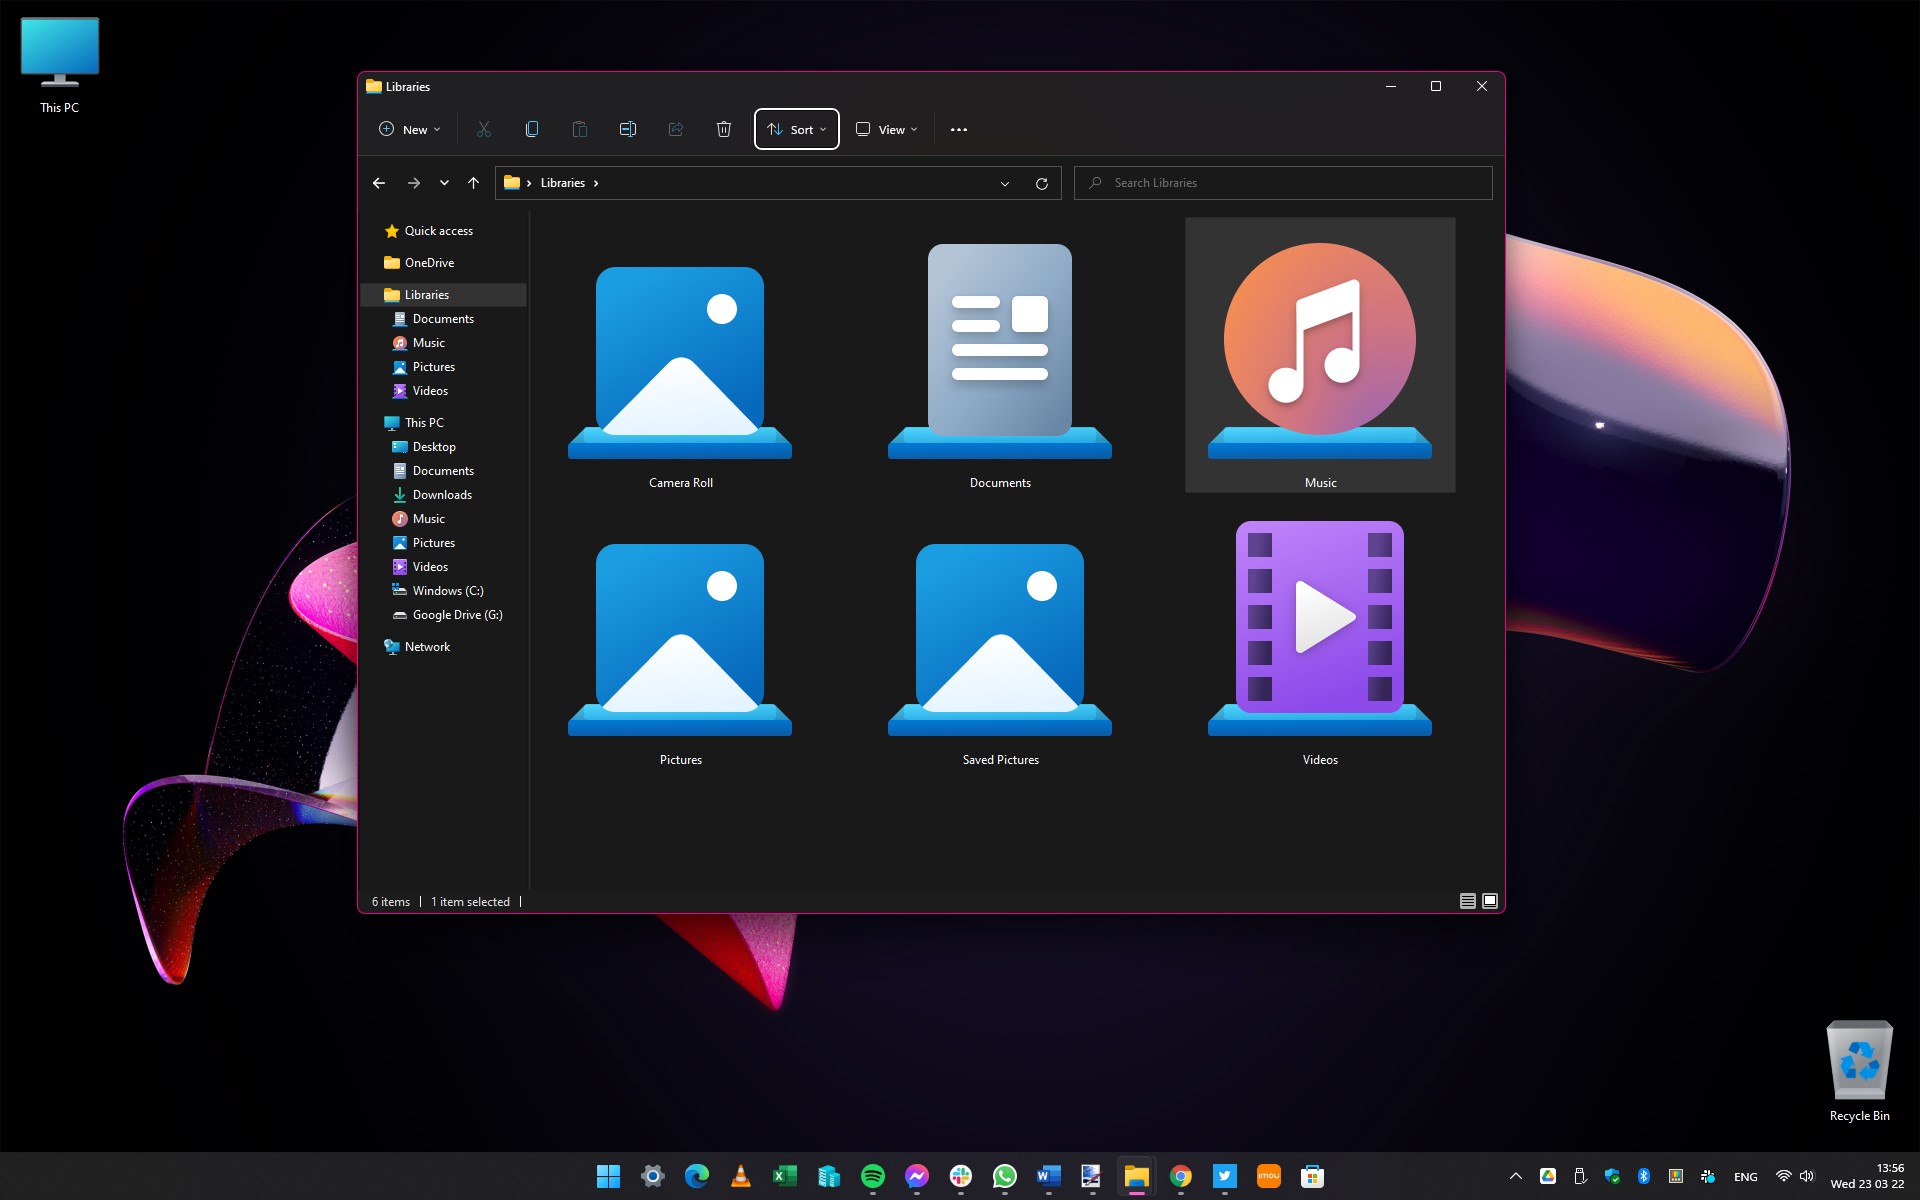Image resolution: width=1920 pixels, height=1200 pixels.
Task: Open the Sort dropdown
Action: pos(796,129)
